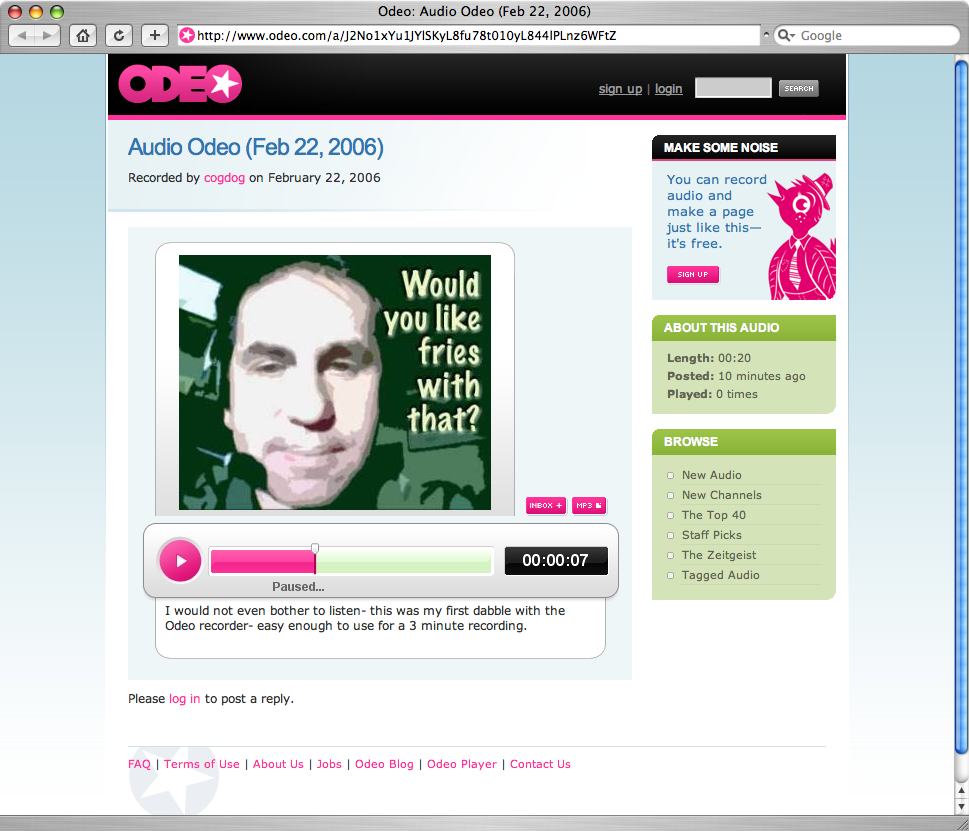The height and width of the screenshot is (831, 969).
Task: Click the audio progress slider handle
Action: click(x=315, y=549)
